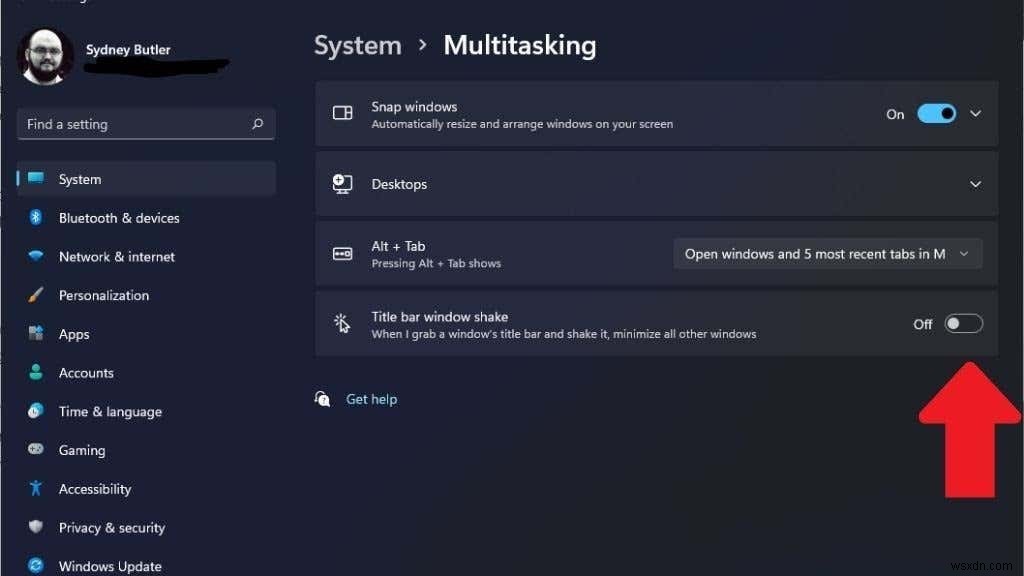
Task: Select the Bluetooth & devices sidebar icon
Action: click(35, 218)
